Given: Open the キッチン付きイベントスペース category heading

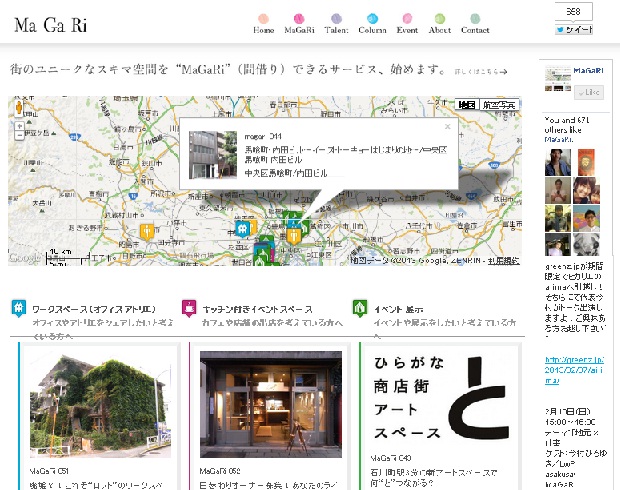Looking at the screenshot, I should 257,309.
